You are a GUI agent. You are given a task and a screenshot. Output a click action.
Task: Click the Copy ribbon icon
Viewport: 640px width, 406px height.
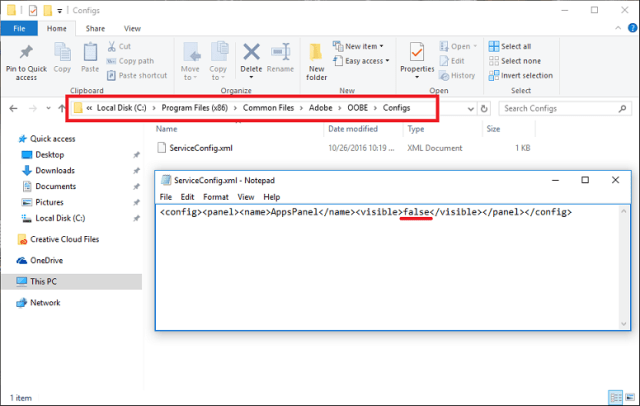62,52
